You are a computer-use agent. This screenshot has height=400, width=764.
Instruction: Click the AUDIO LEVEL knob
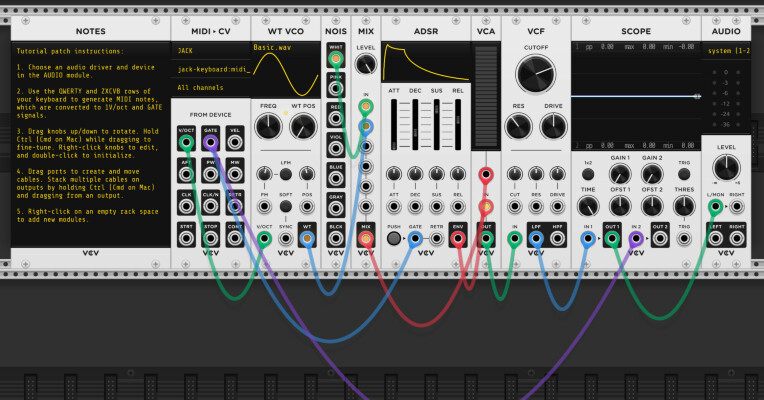point(727,167)
